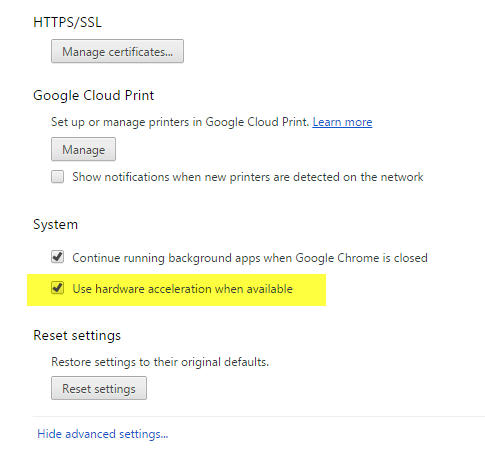
Task: Click the Reset settings section heading
Action: tap(77, 335)
